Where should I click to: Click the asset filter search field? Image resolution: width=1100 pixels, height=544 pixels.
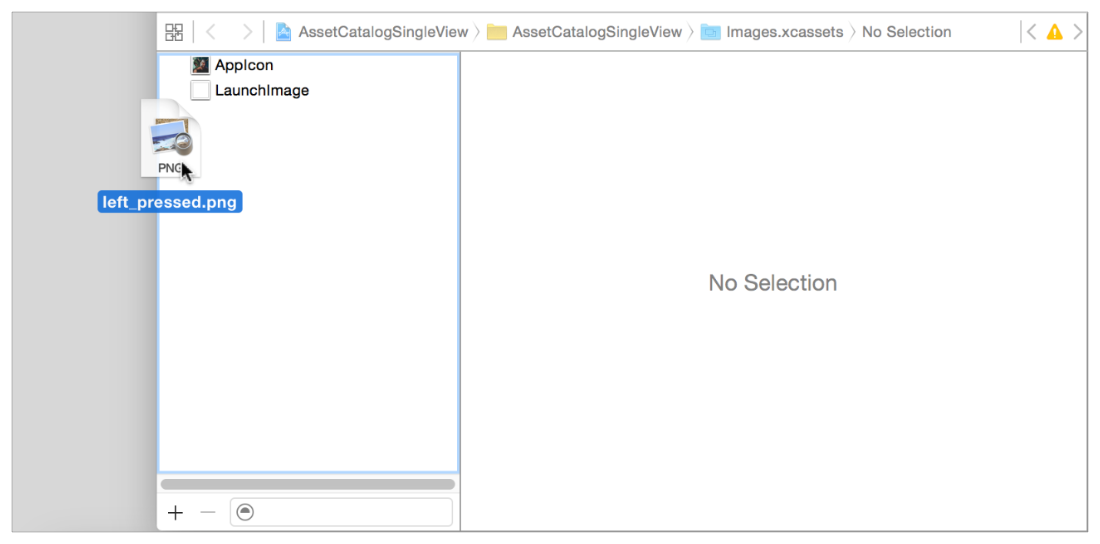coord(341,512)
